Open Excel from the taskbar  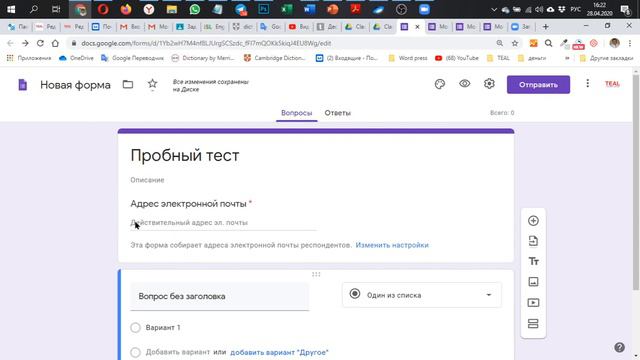pyautogui.click(x=287, y=9)
